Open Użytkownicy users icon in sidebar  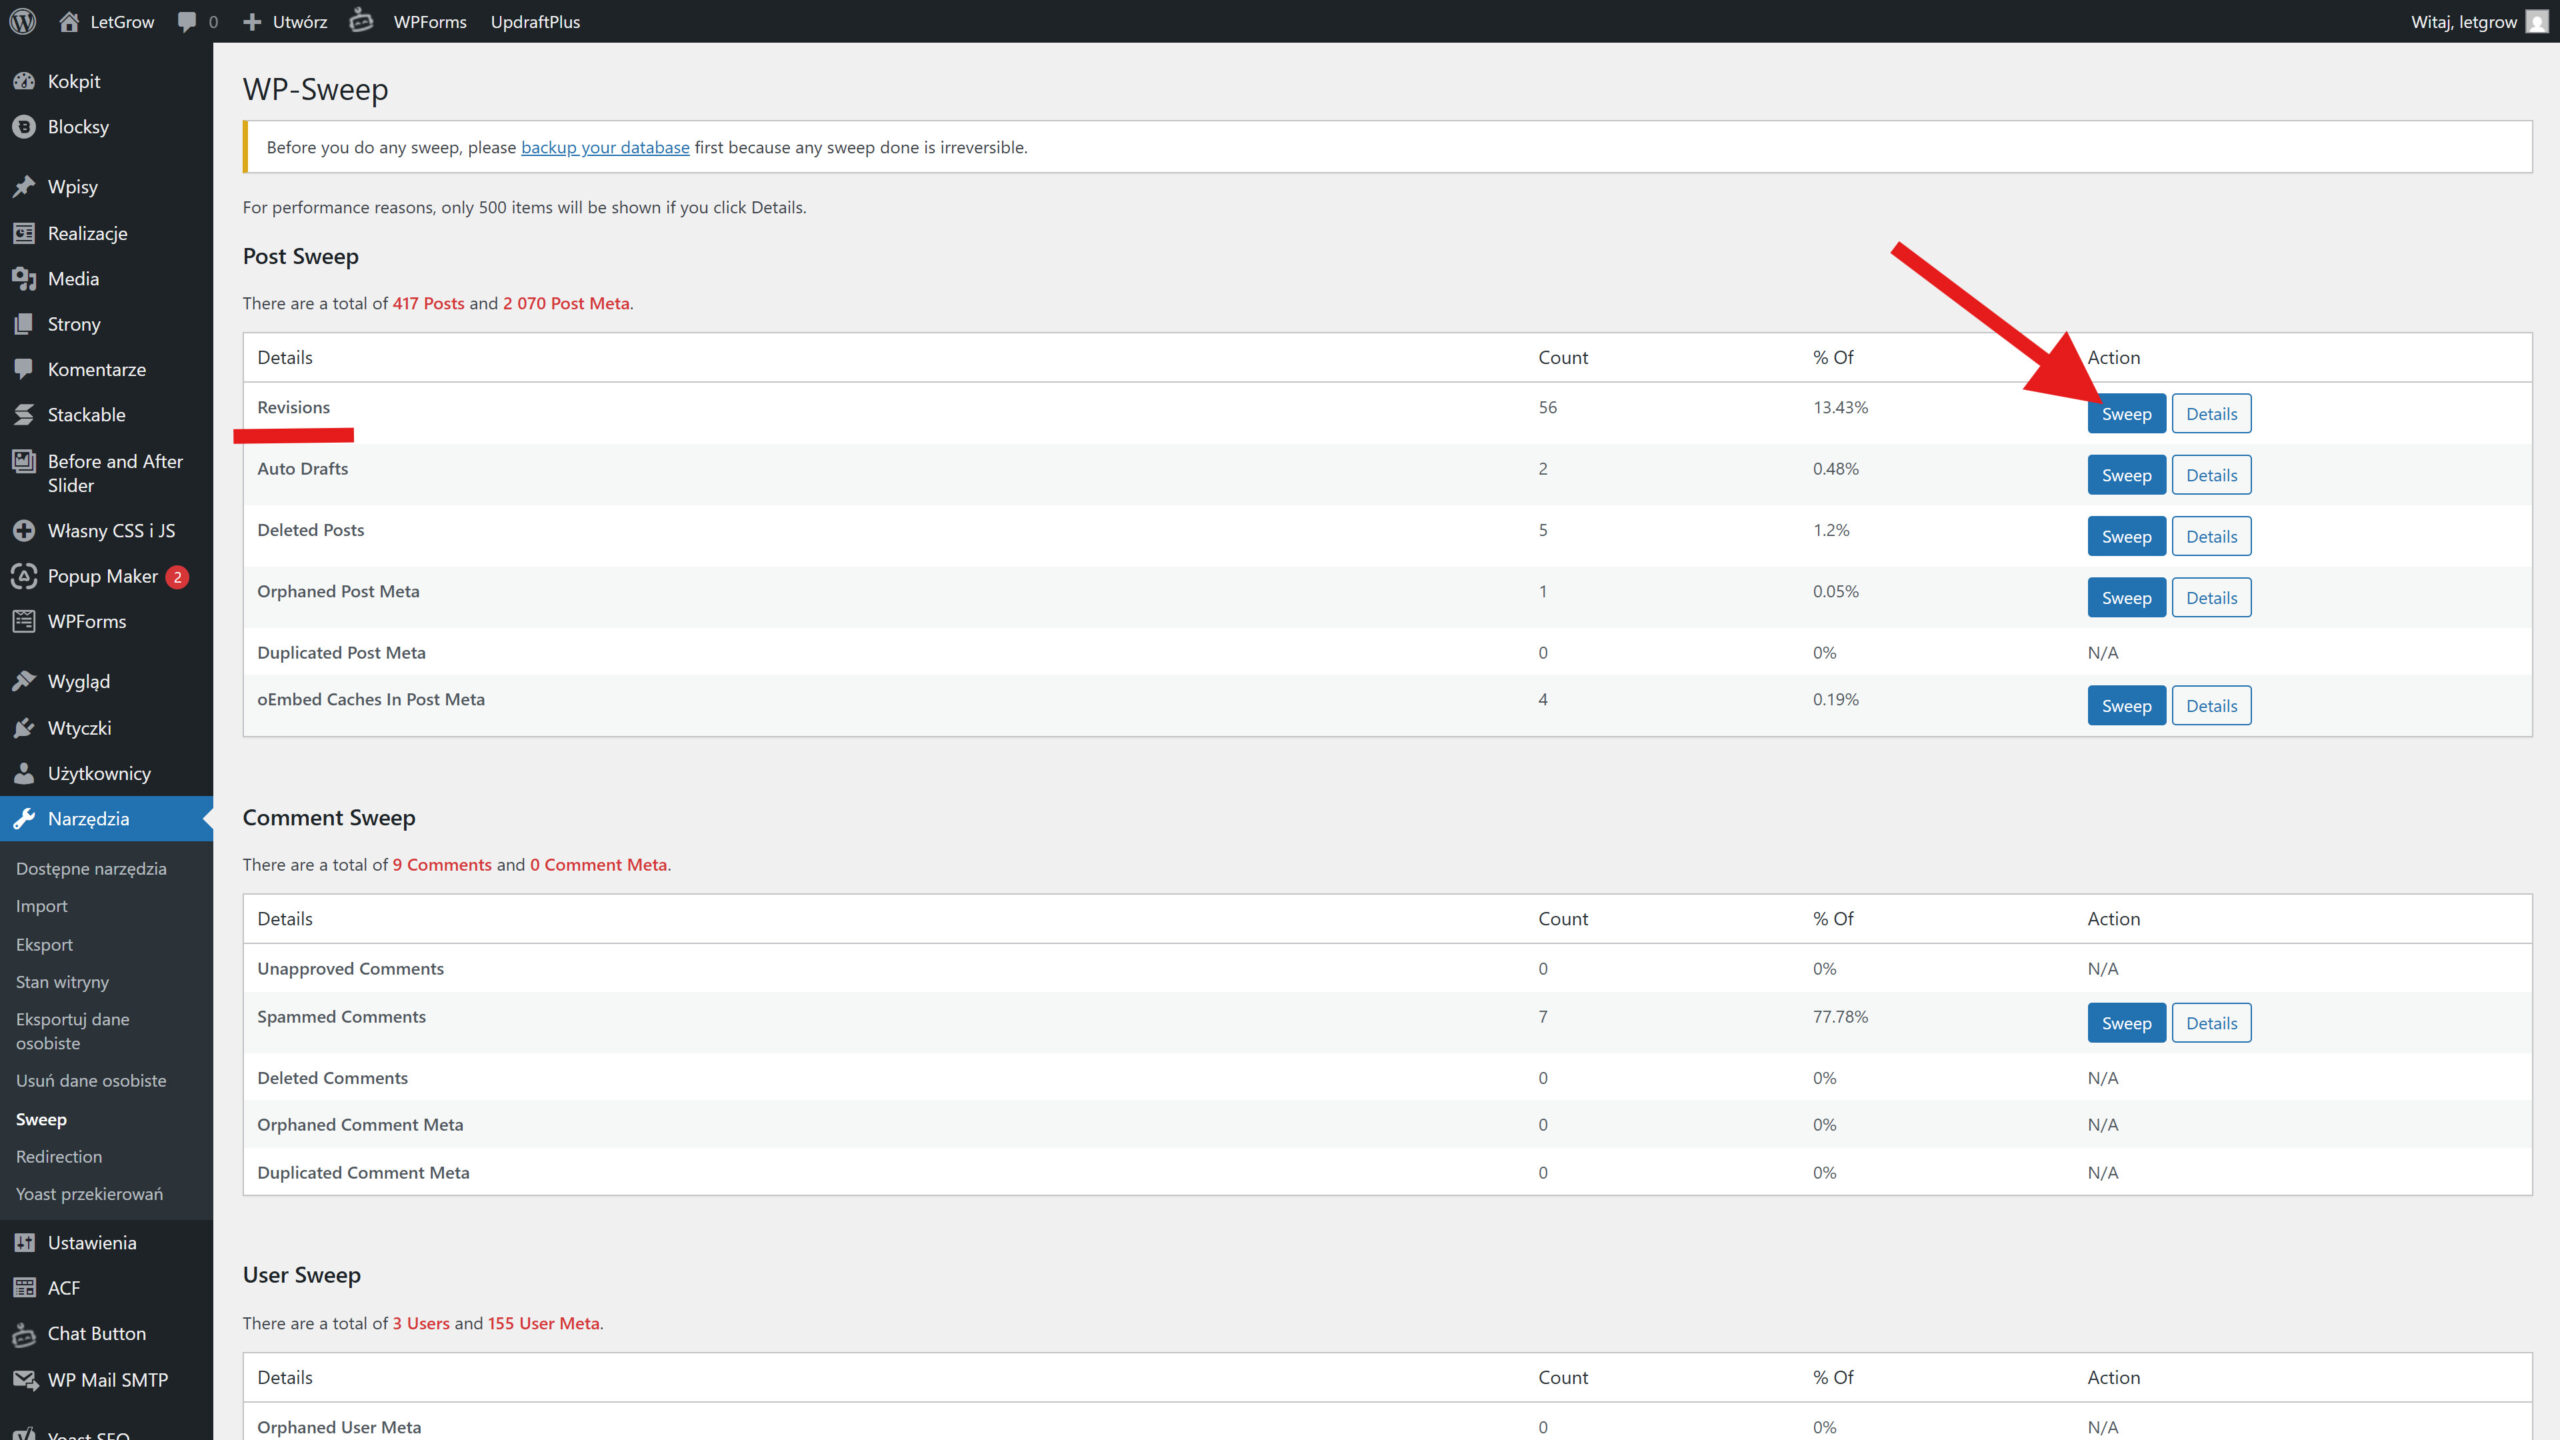click(24, 773)
